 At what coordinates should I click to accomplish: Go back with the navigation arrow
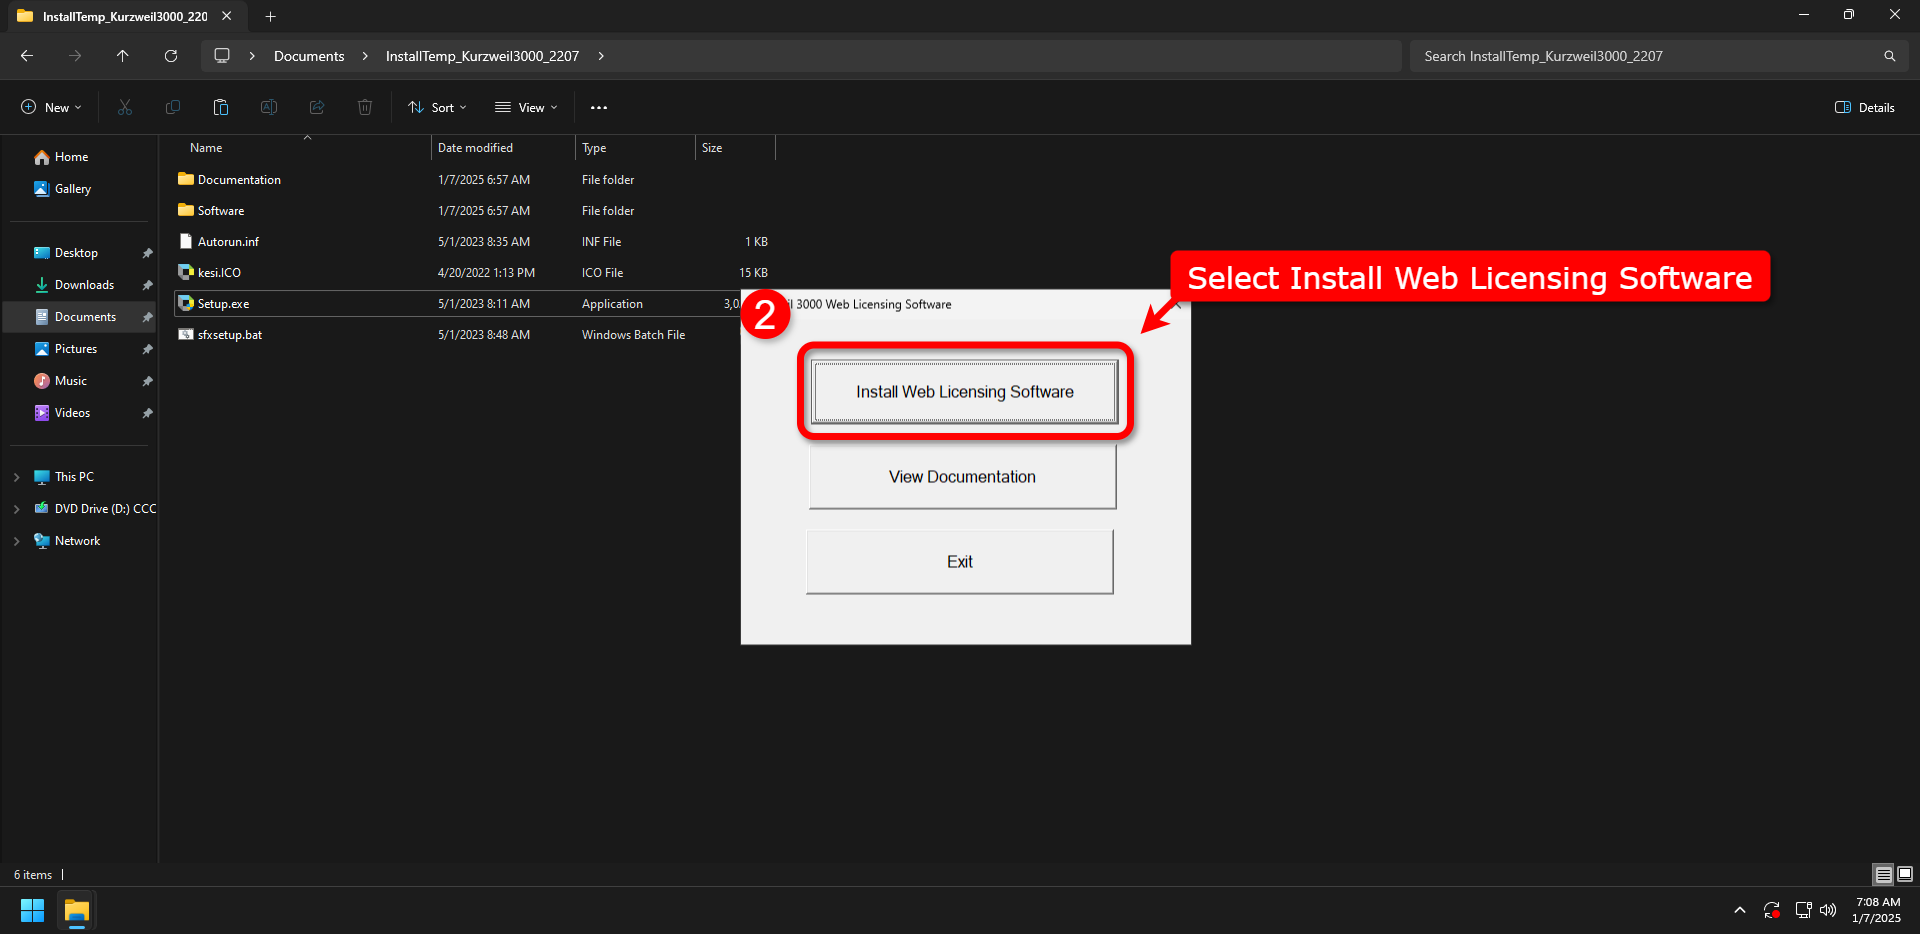click(27, 56)
